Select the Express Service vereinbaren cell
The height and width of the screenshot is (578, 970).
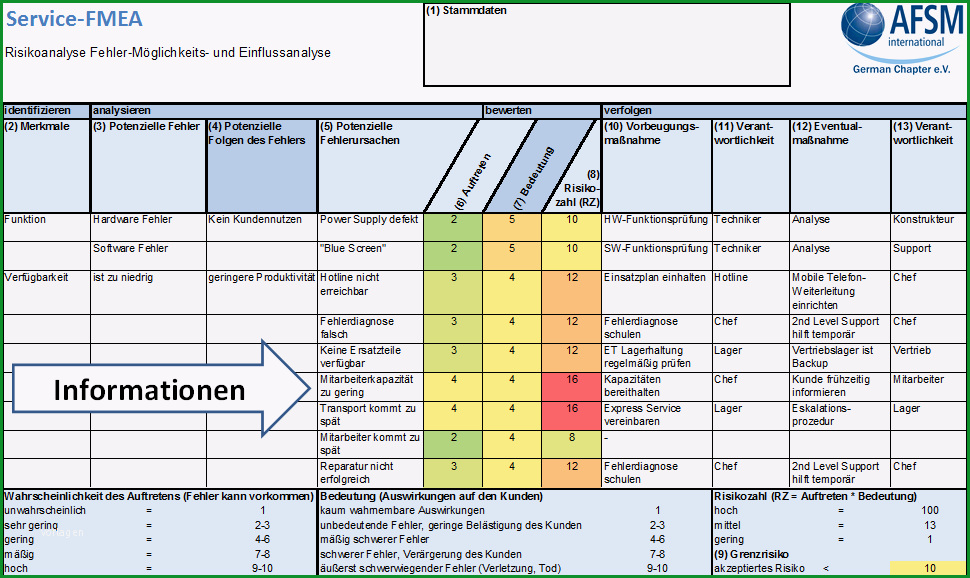coord(657,415)
